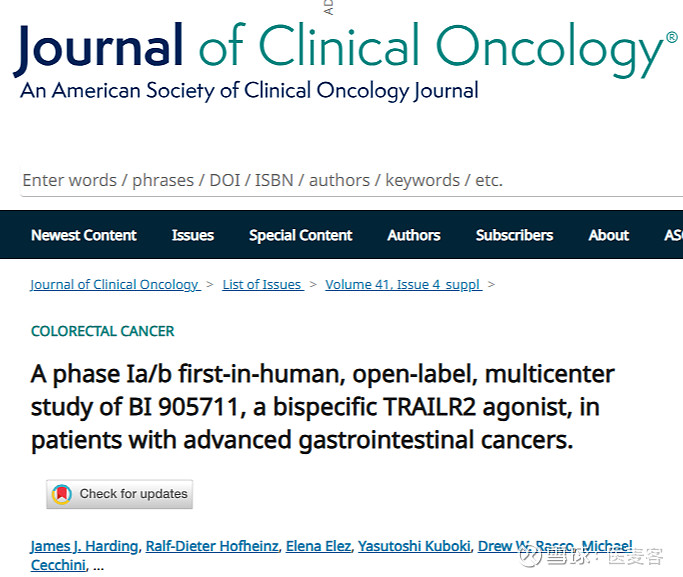Click the Journal of Clinical Oncology breadcrumb

(x=115, y=285)
